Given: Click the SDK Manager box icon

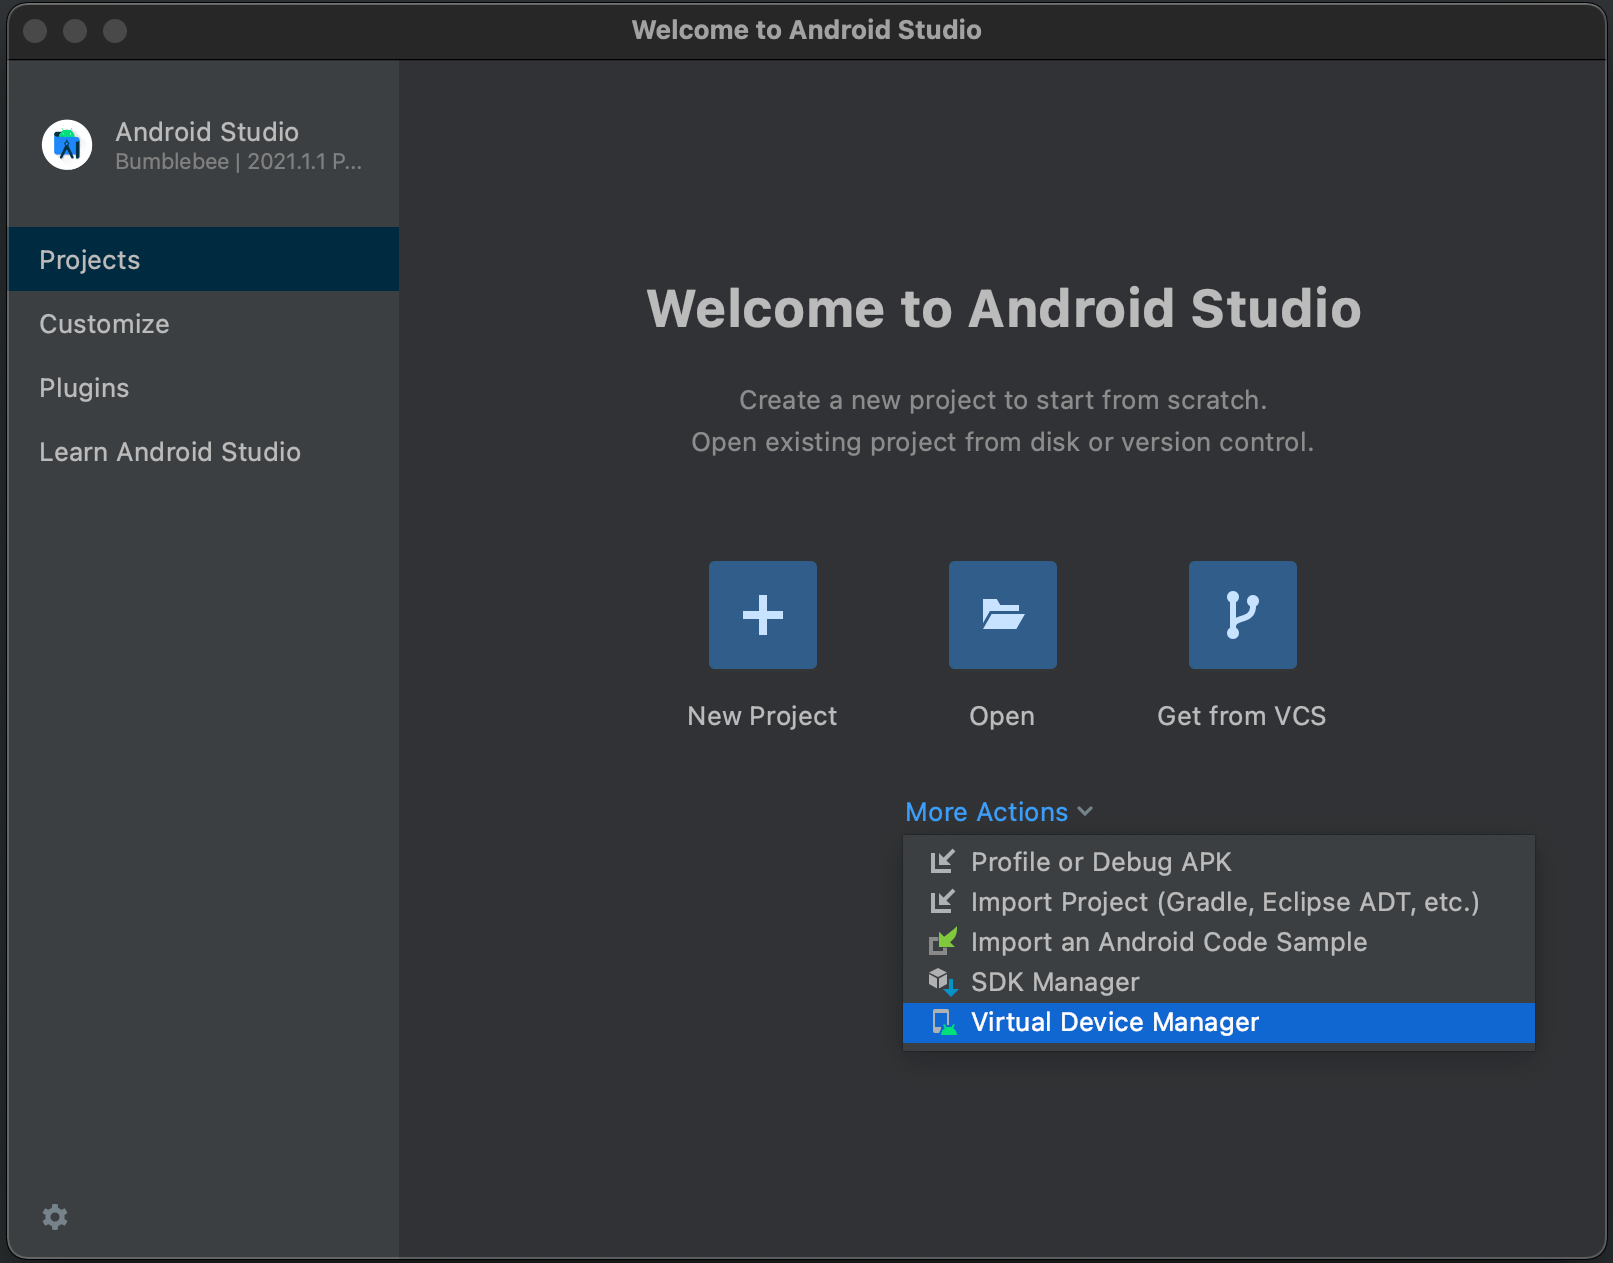Looking at the screenshot, I should [942, 982].
